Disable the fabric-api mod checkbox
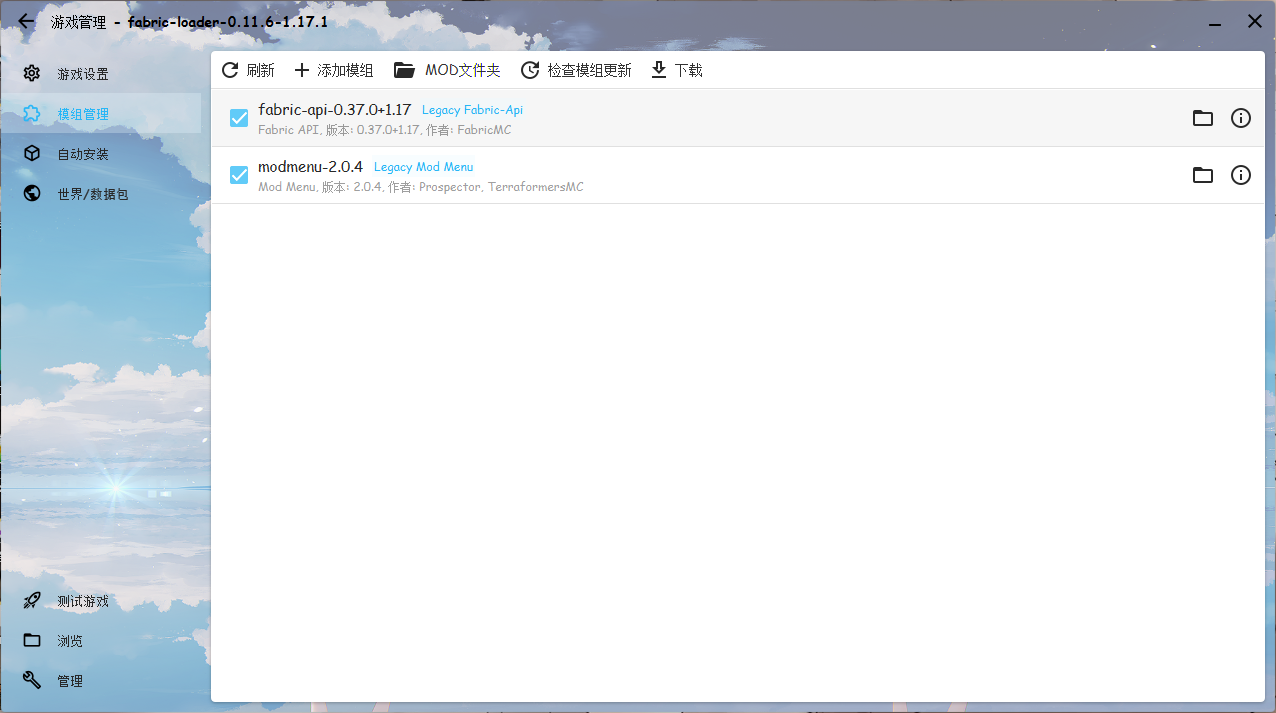 (238, 117)
